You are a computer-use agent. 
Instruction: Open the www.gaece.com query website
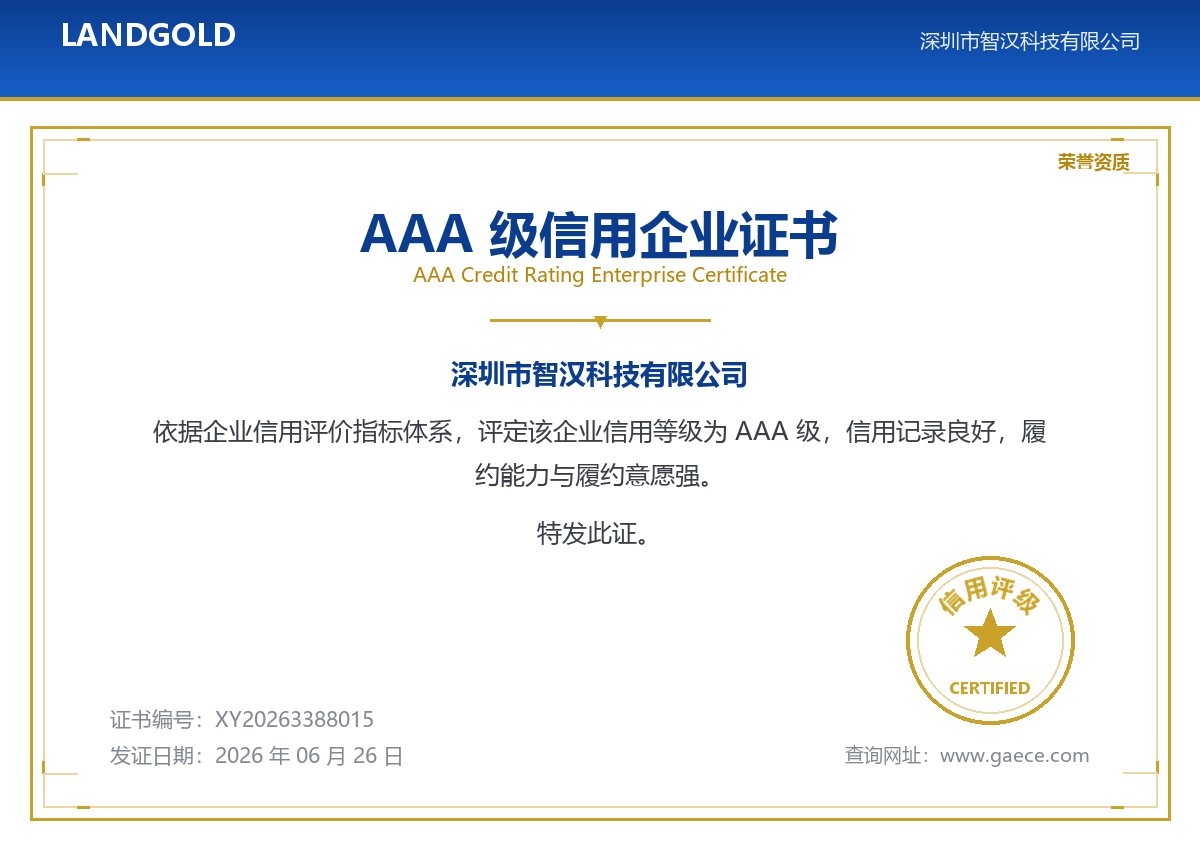click(x=1015, y=756)
